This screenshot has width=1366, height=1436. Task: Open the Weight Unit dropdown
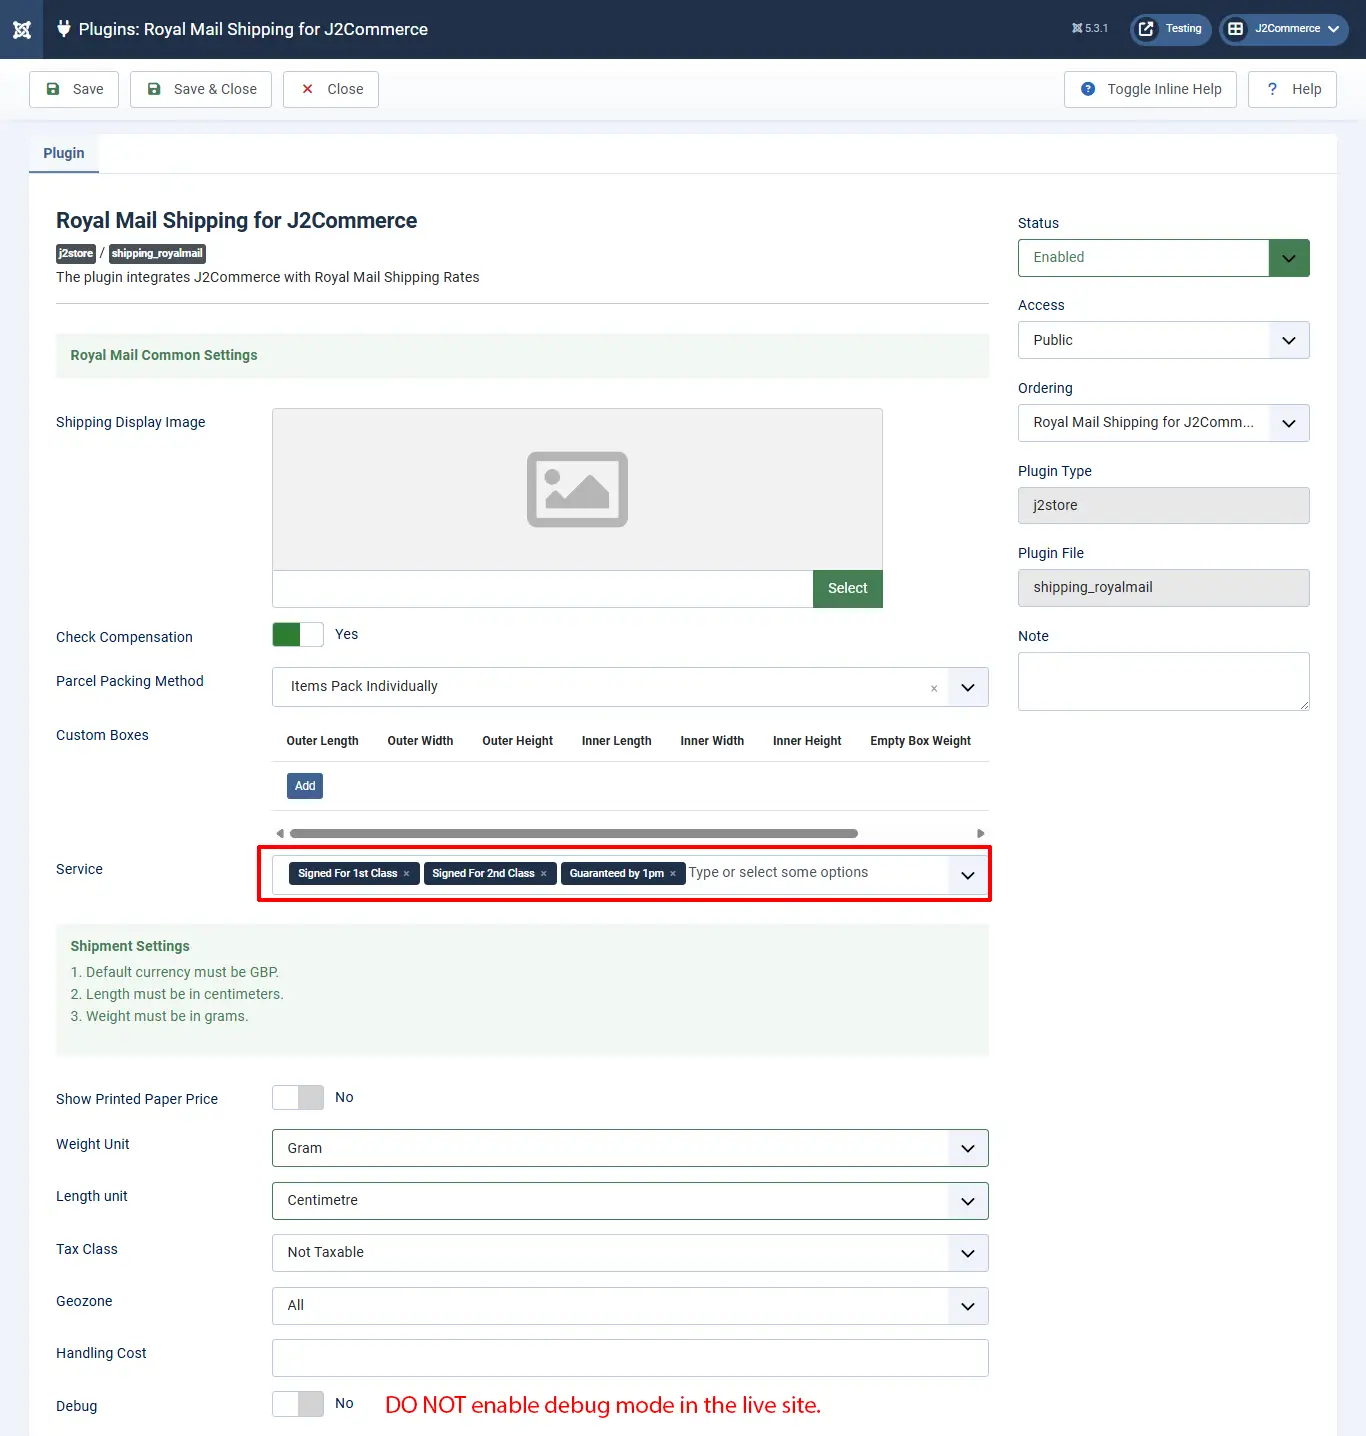pos(630,1148)
